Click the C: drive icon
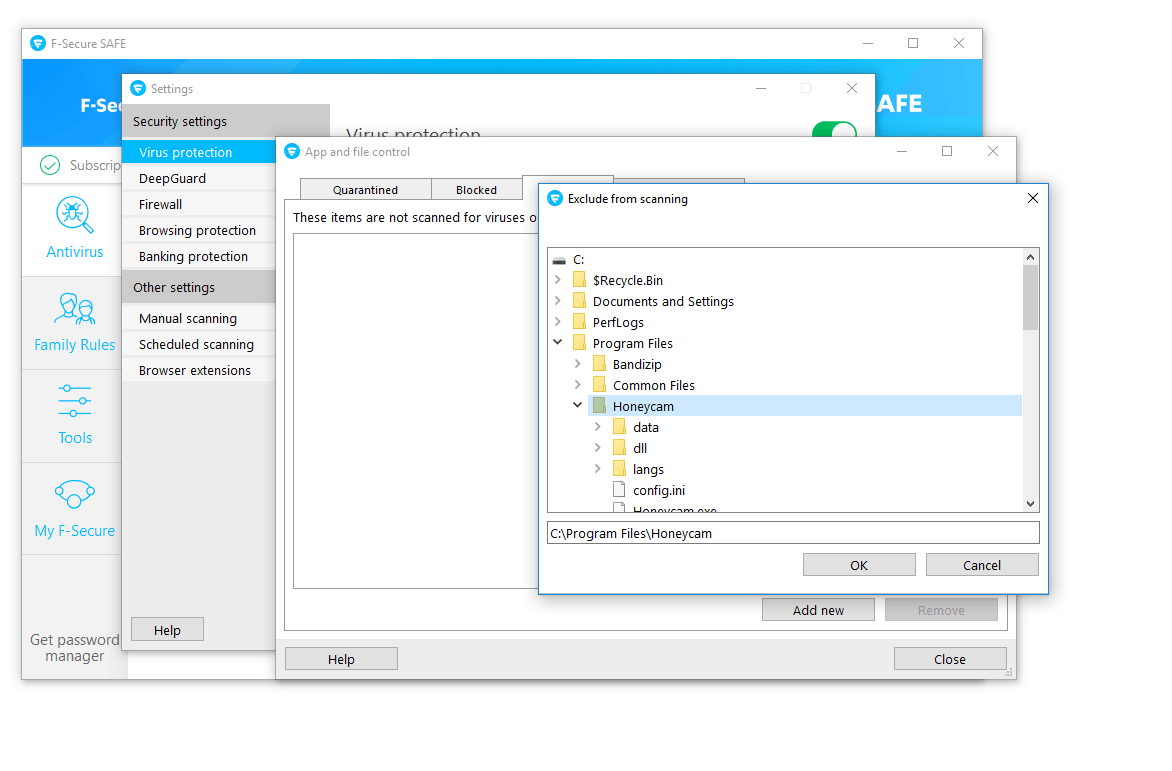 (559, 260)
